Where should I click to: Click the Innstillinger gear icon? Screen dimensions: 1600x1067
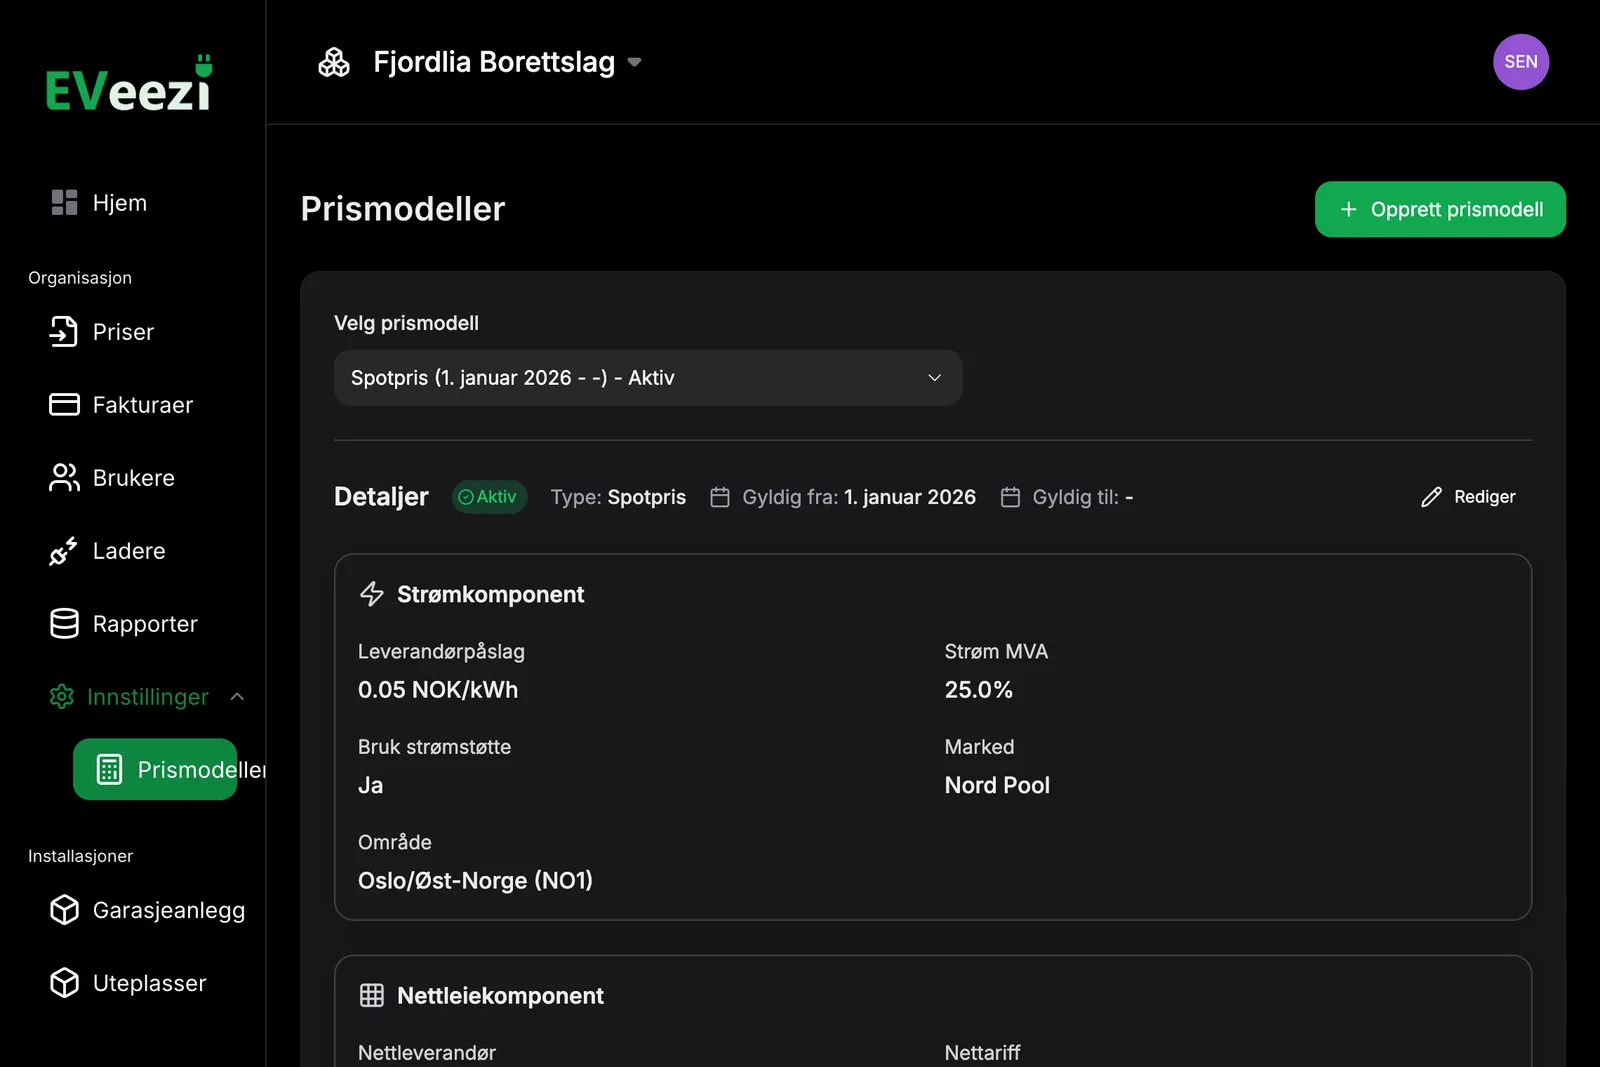coord(62,697)
